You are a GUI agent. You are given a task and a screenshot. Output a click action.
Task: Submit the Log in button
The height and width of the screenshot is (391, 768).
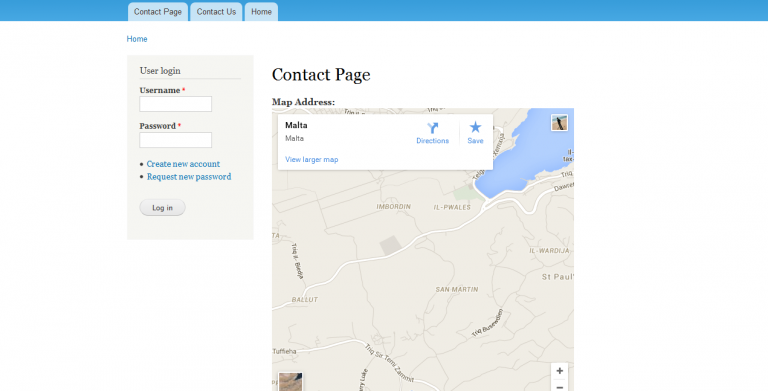coord(162,208)
